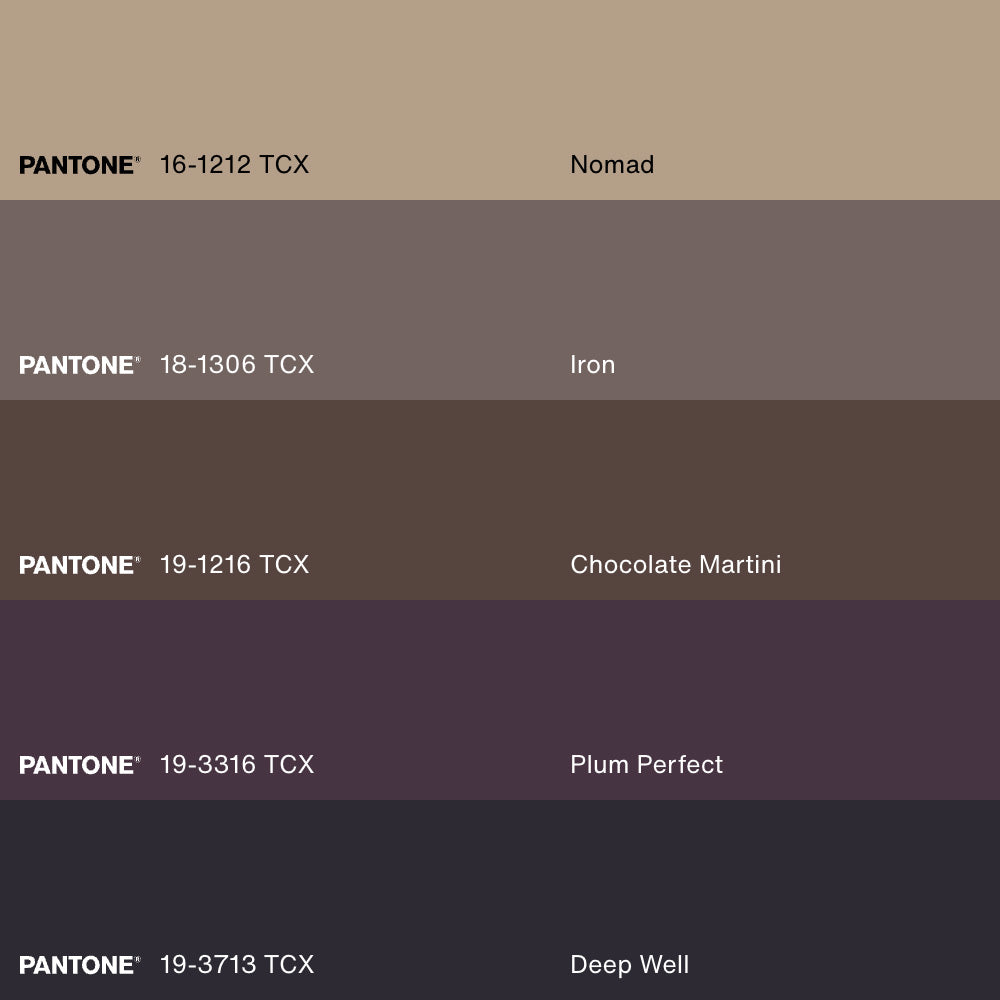Viewport: 1000px width, 1000px height.
Task: Click the "Nomad" color name label
Action: (x=612, y=165)
